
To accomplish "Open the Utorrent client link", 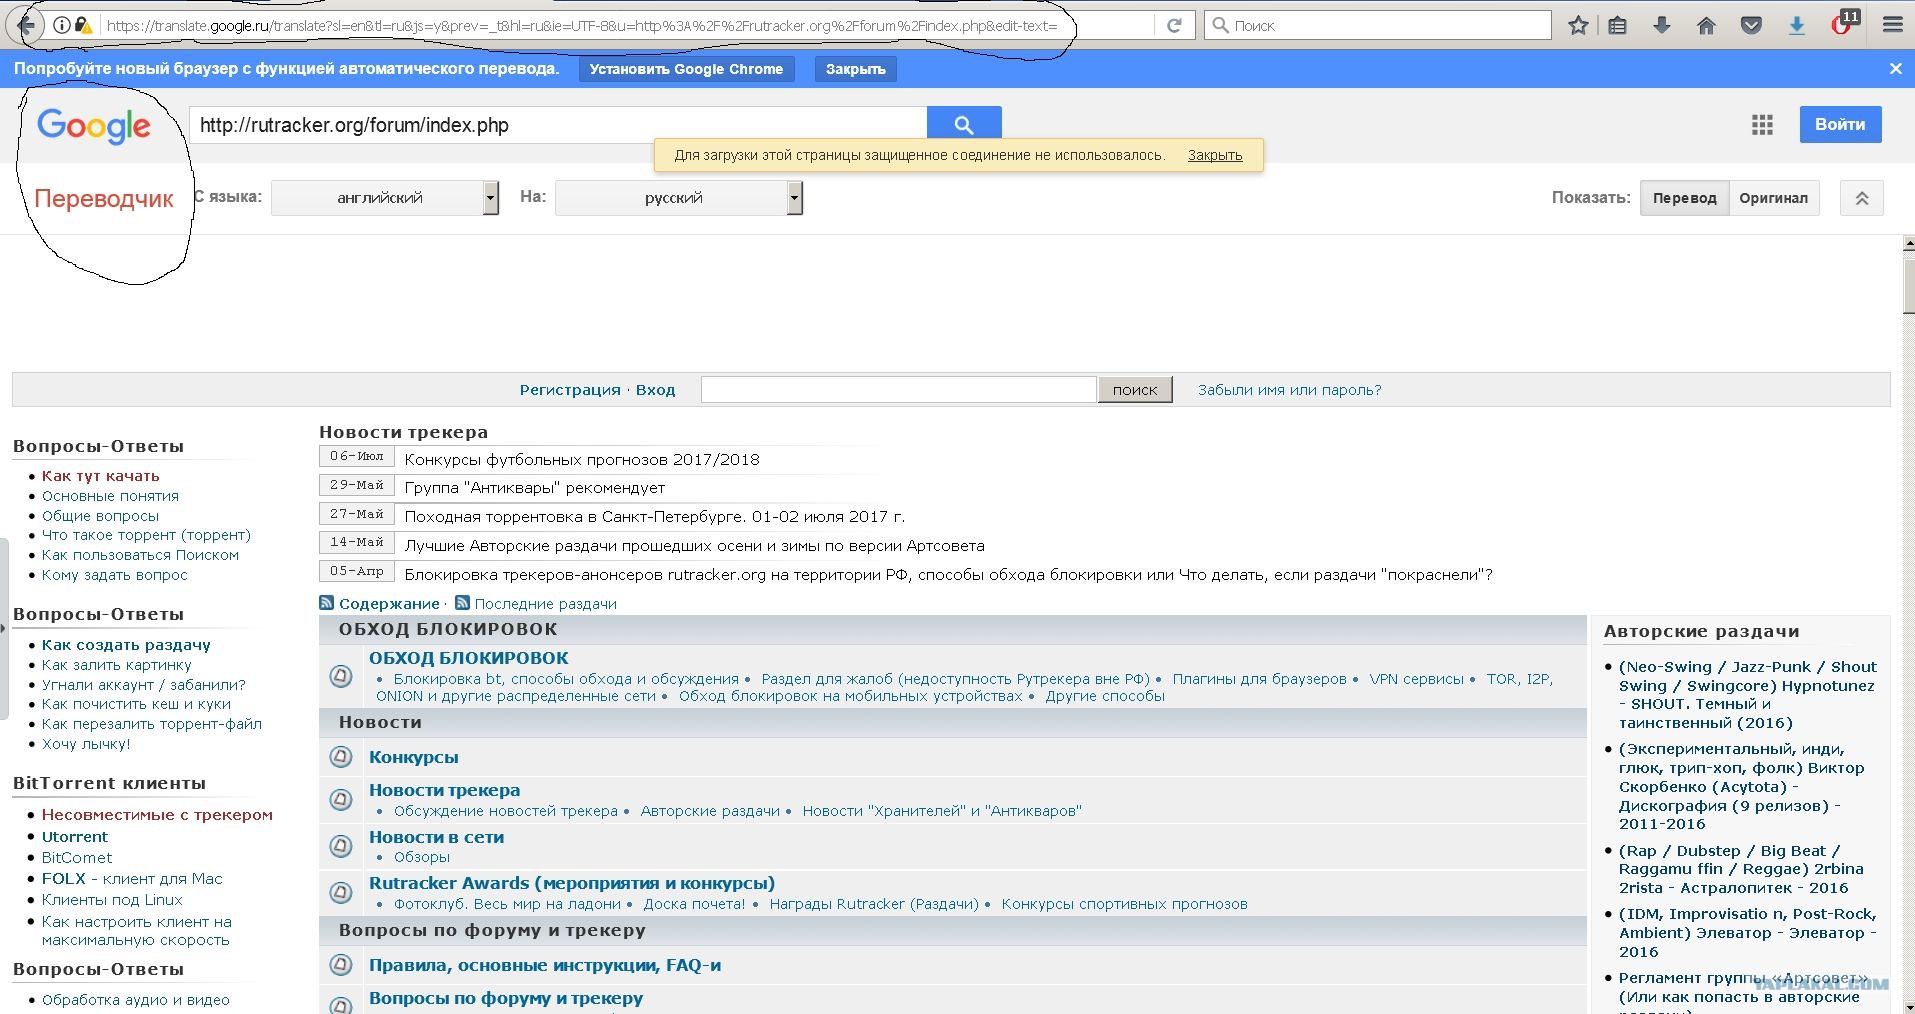I will coord(74,837).
